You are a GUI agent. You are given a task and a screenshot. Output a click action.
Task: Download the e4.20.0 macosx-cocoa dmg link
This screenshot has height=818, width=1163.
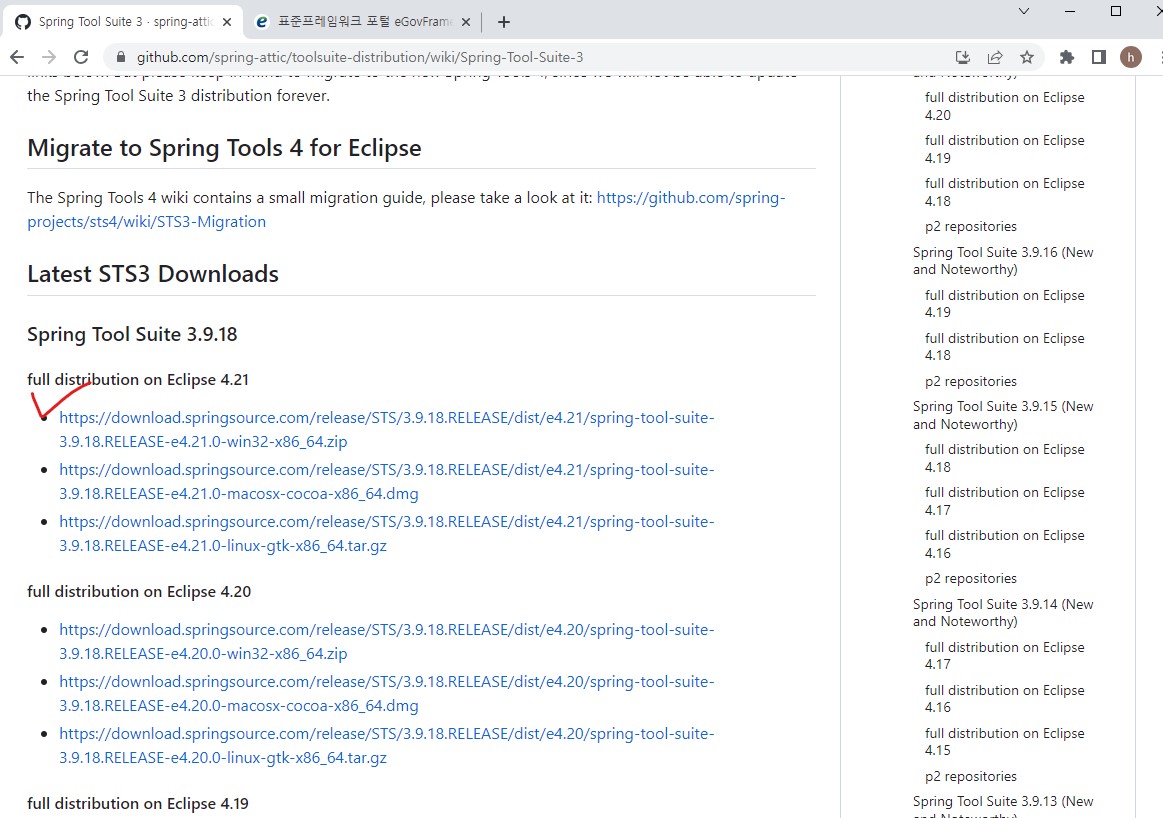tap(386, 693)
